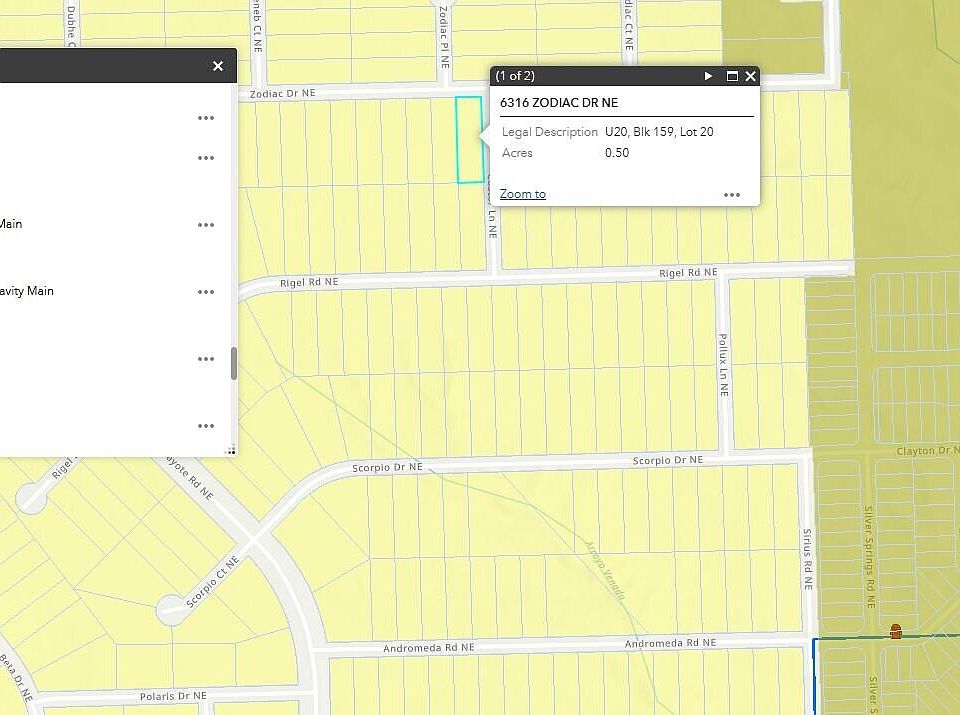Click the hydrant marker on Andromeda Rd
This screenshot has height=715, width=960.
[x=896, y=631]
